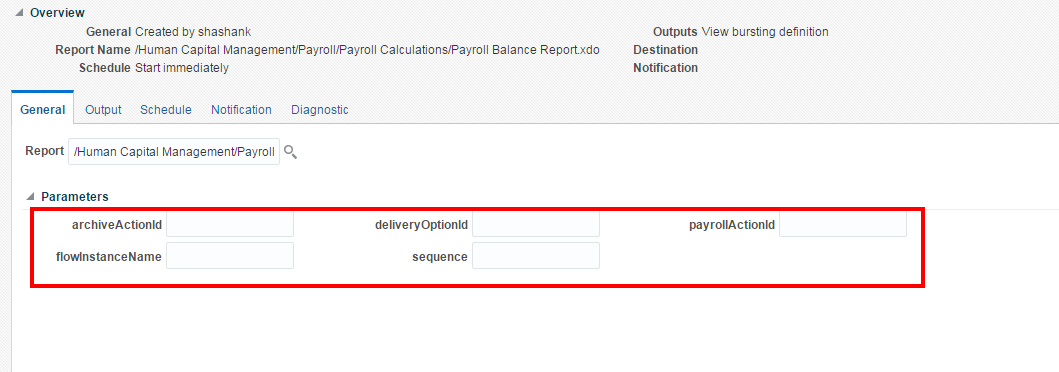Click the magnifier search icon beside Report
1059x372 pixels.
point(290,152)
